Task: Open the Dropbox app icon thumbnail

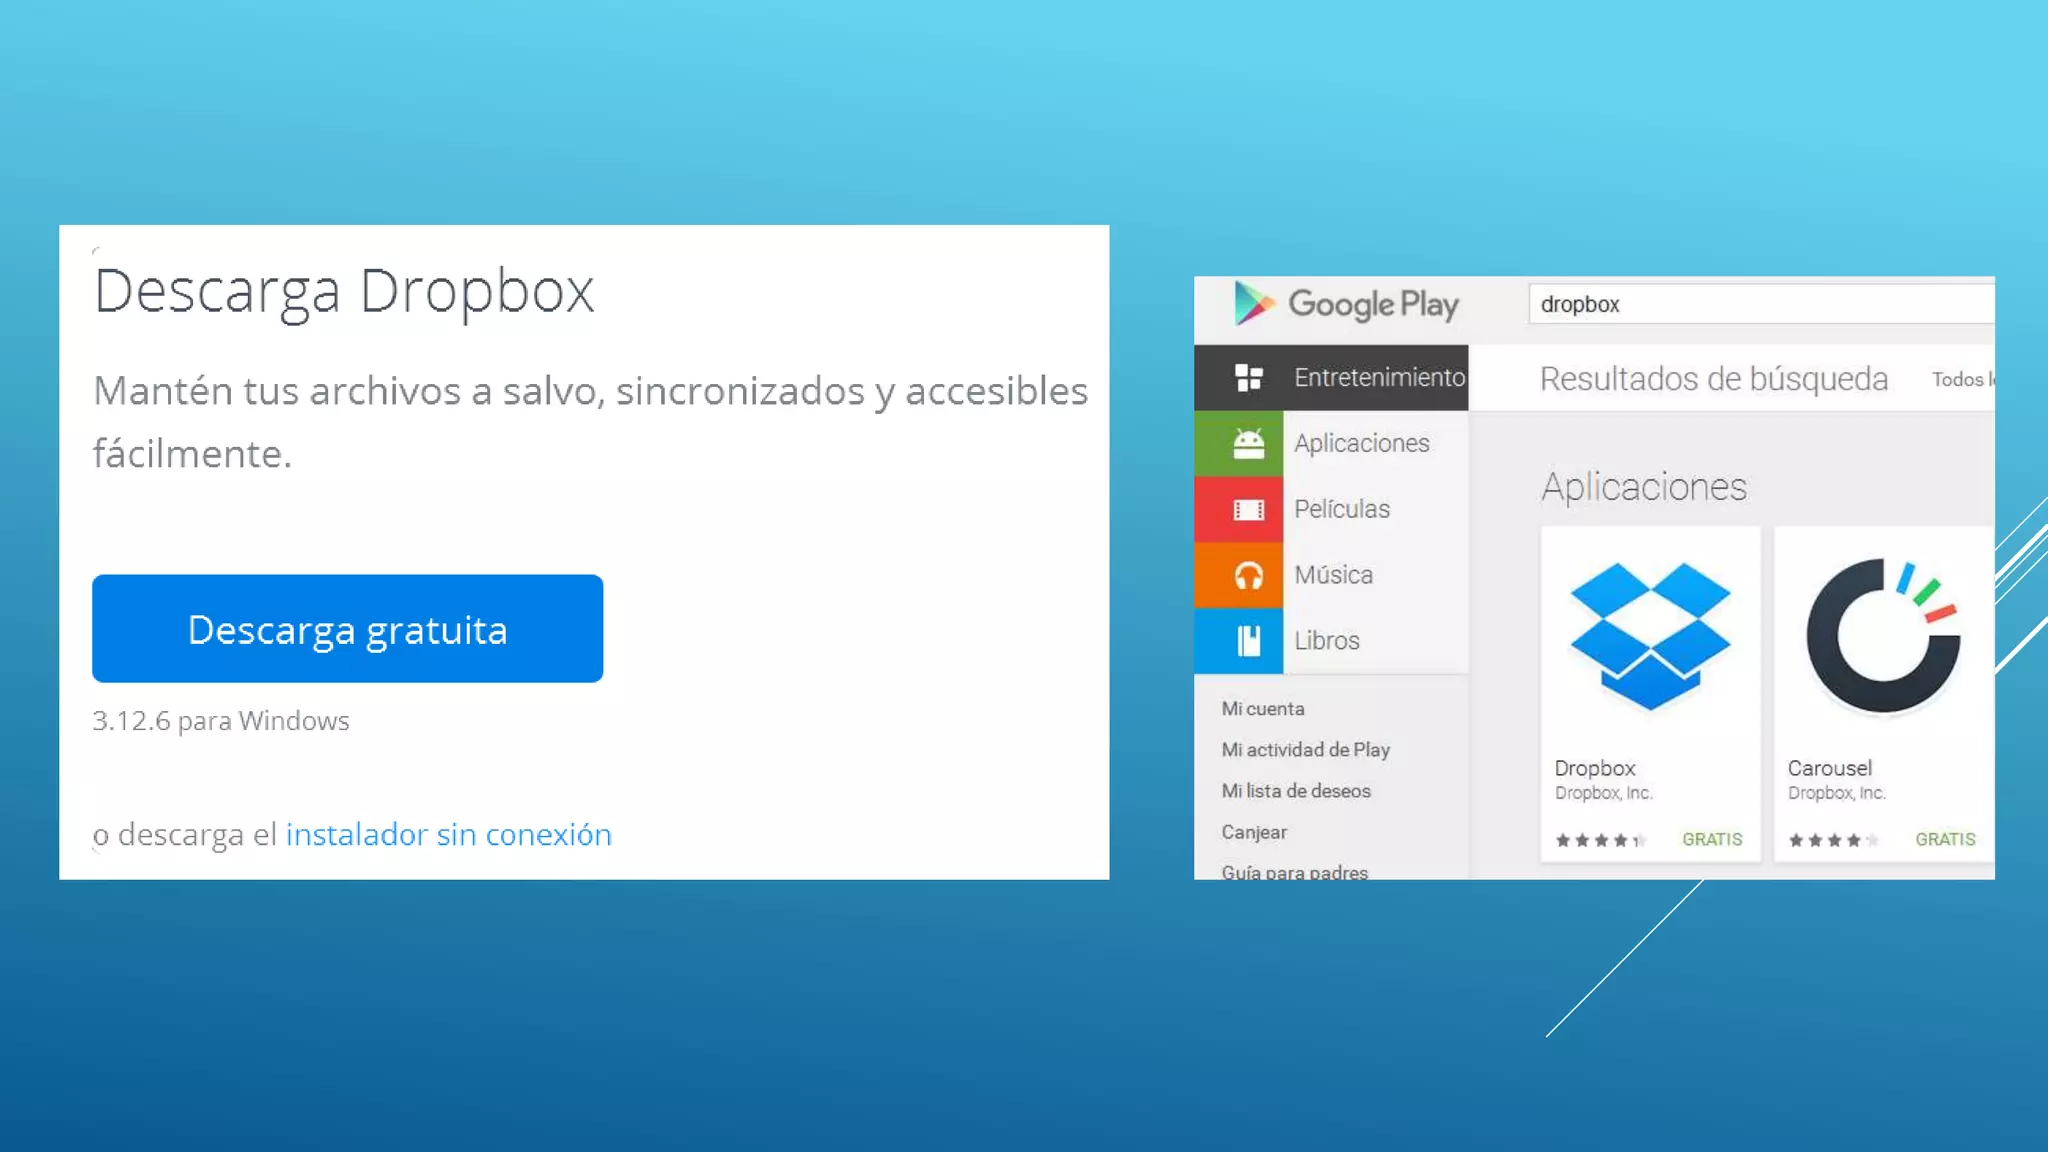Action: point(1650,637)
